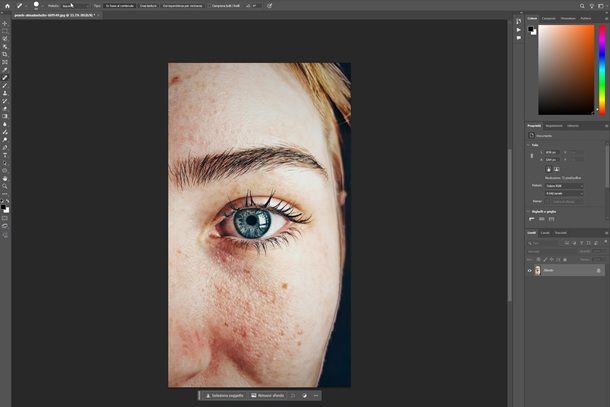
Task: Select the Brush tool
Action: tap(5, 86)
